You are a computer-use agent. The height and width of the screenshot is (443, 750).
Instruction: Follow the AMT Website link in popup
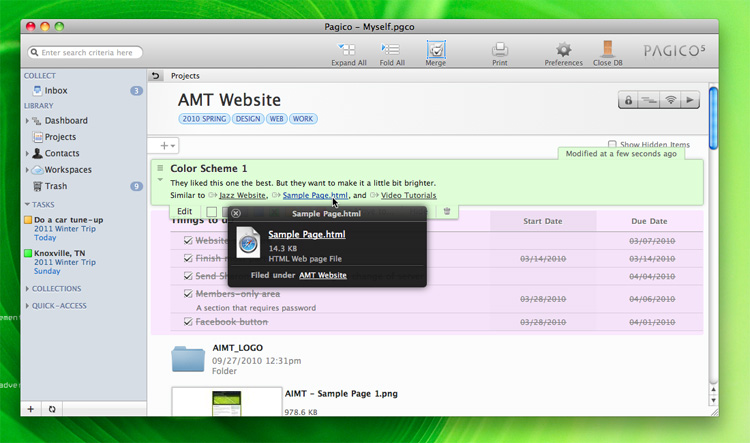pos(323,275)
